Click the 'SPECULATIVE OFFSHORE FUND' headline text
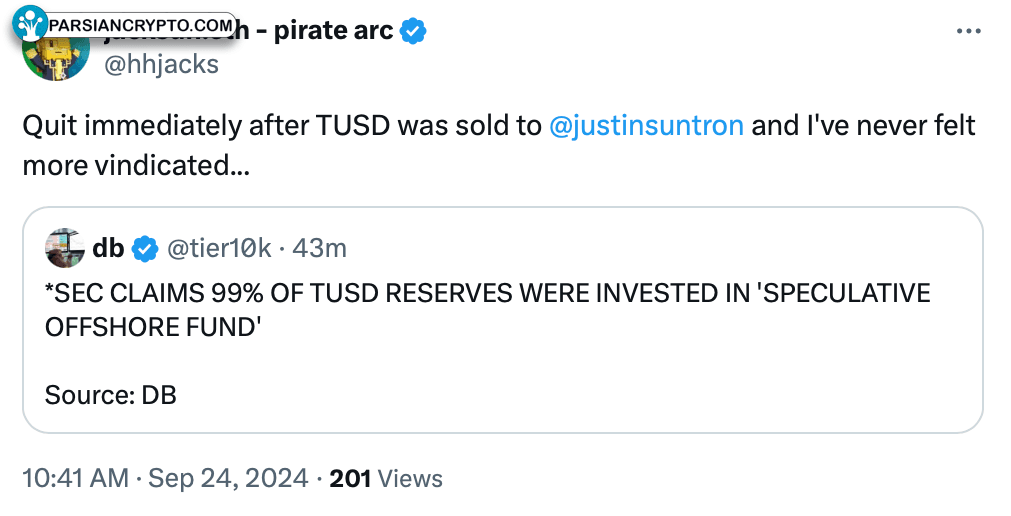Image resolution: width=1011 pixels, height=516 pixels. pyautogui.click(x=487, y=310)
